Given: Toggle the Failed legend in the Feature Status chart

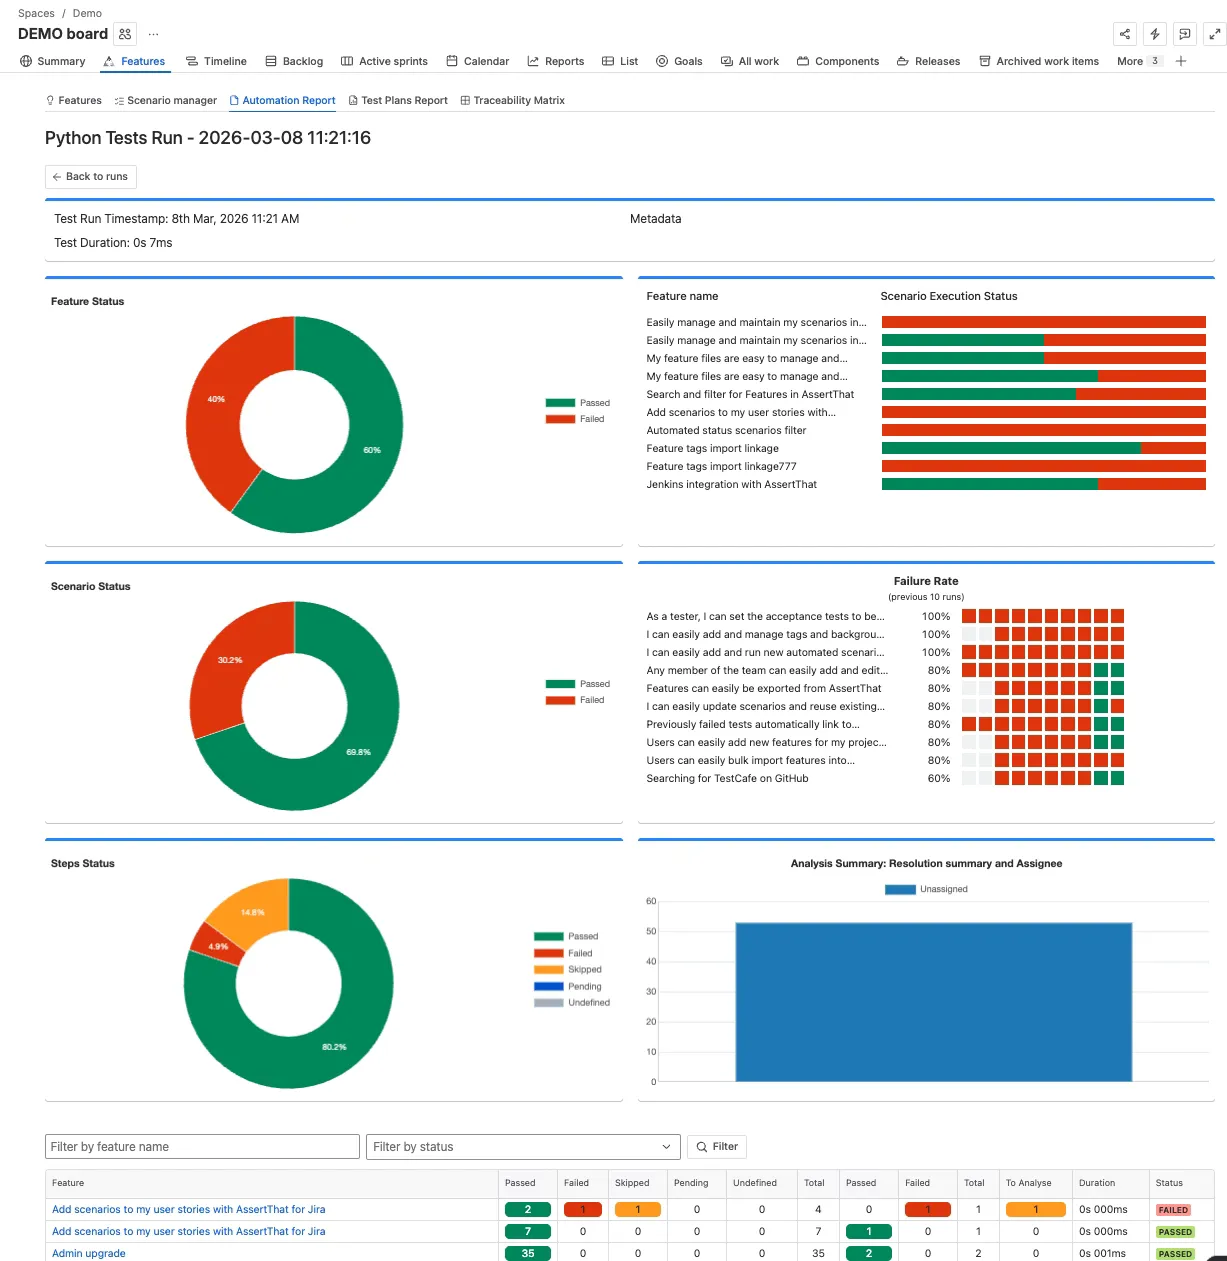Looking at the screenshot, I should (x=575, y=419).
